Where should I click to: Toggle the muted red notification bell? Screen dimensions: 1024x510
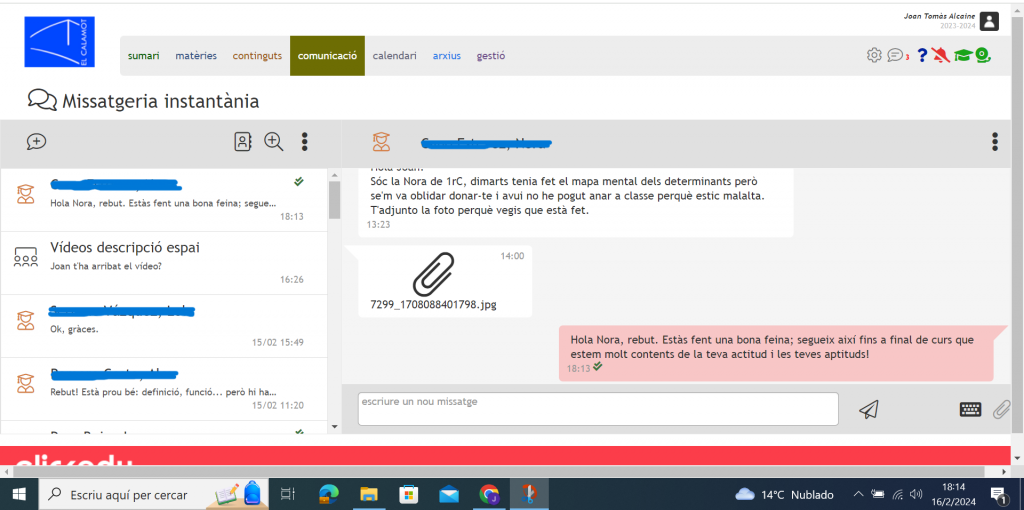940,55
